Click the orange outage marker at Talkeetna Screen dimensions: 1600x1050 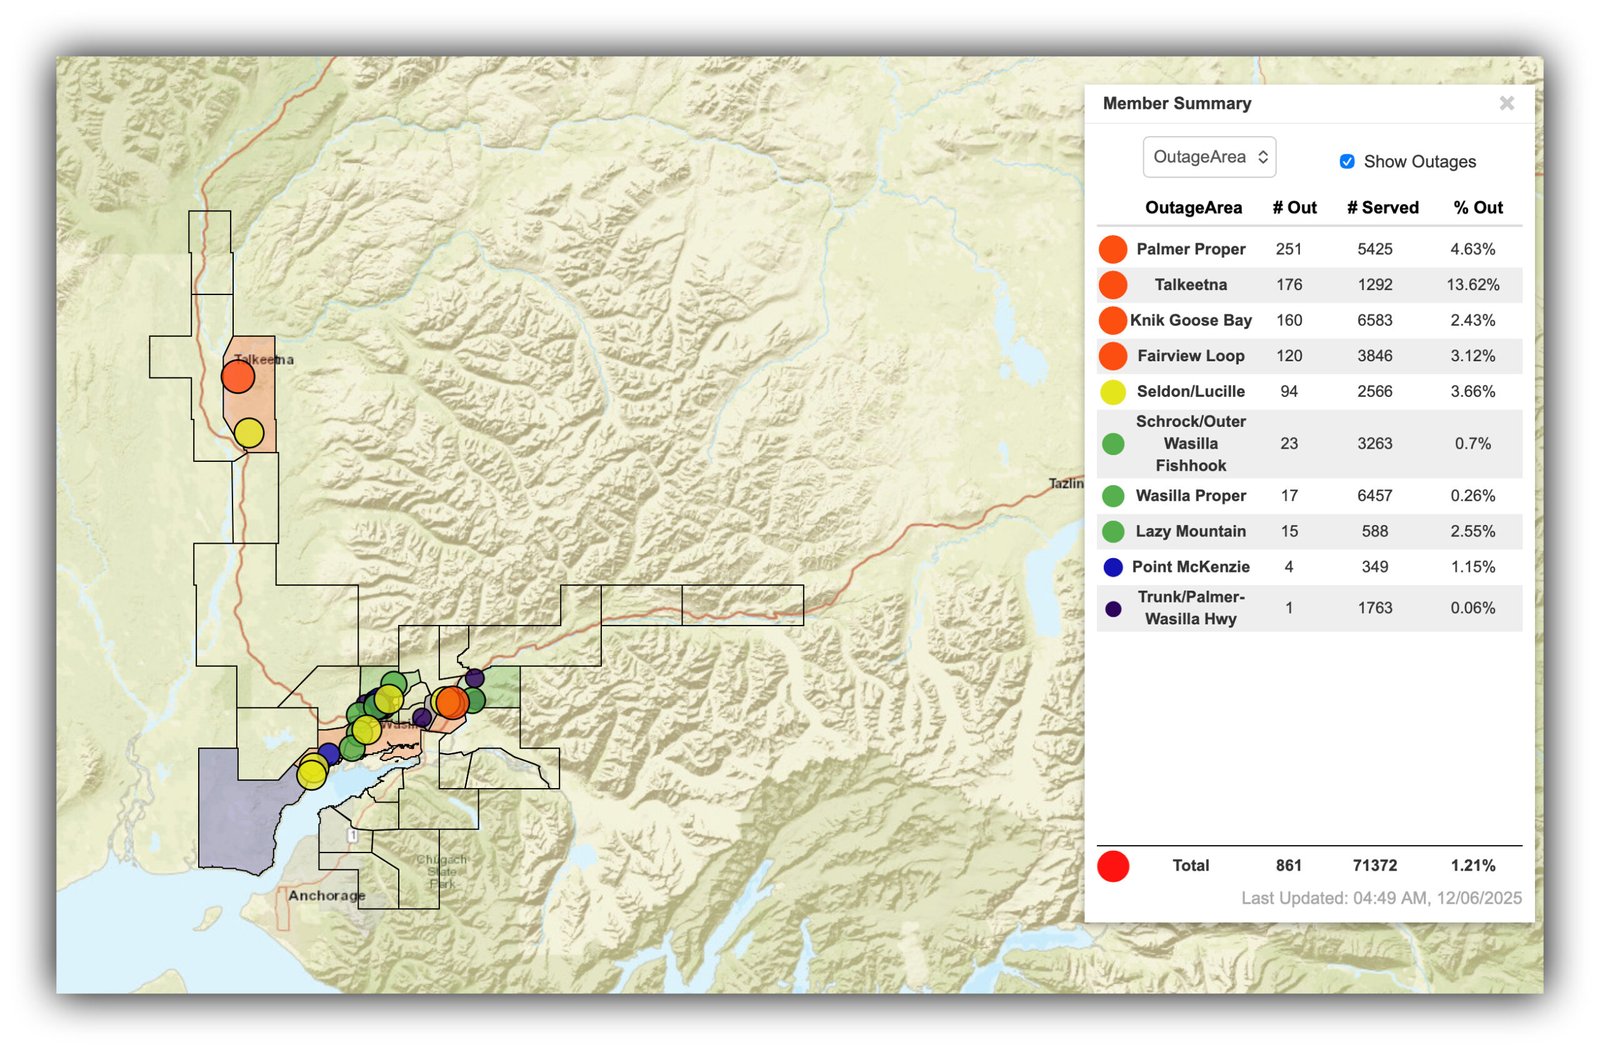[x=238, y=376]
